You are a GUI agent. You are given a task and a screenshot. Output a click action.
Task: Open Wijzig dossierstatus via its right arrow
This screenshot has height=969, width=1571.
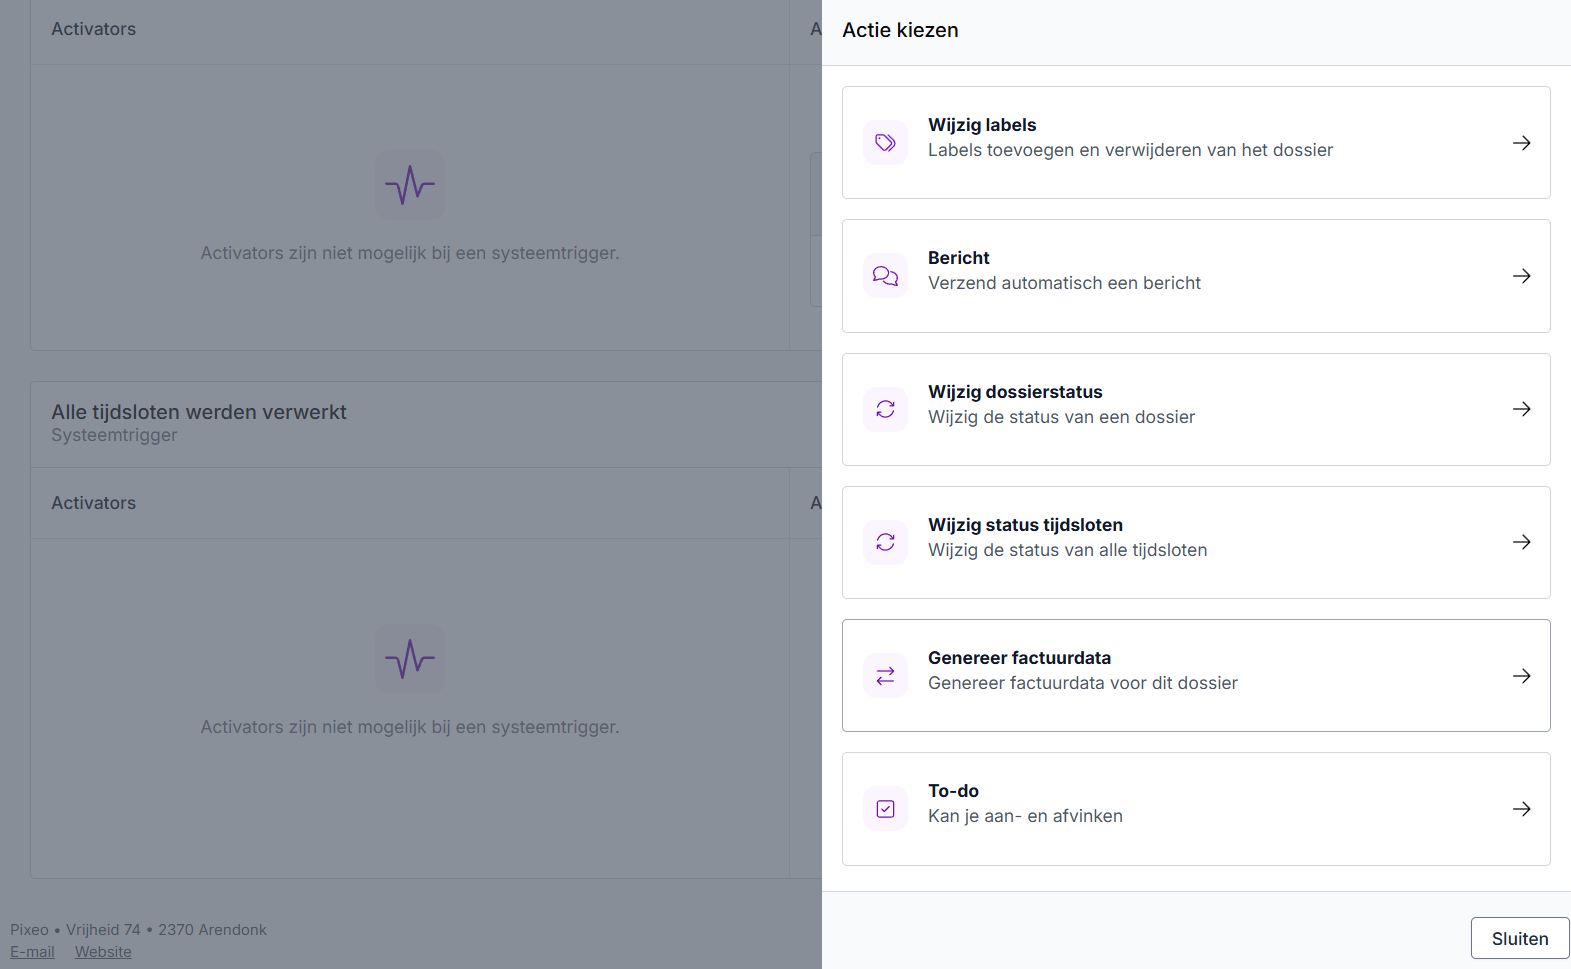point(1521,409)
